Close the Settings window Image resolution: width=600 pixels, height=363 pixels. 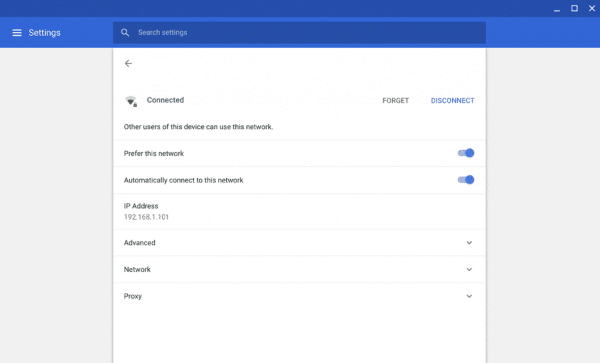[x=592, y=8]
